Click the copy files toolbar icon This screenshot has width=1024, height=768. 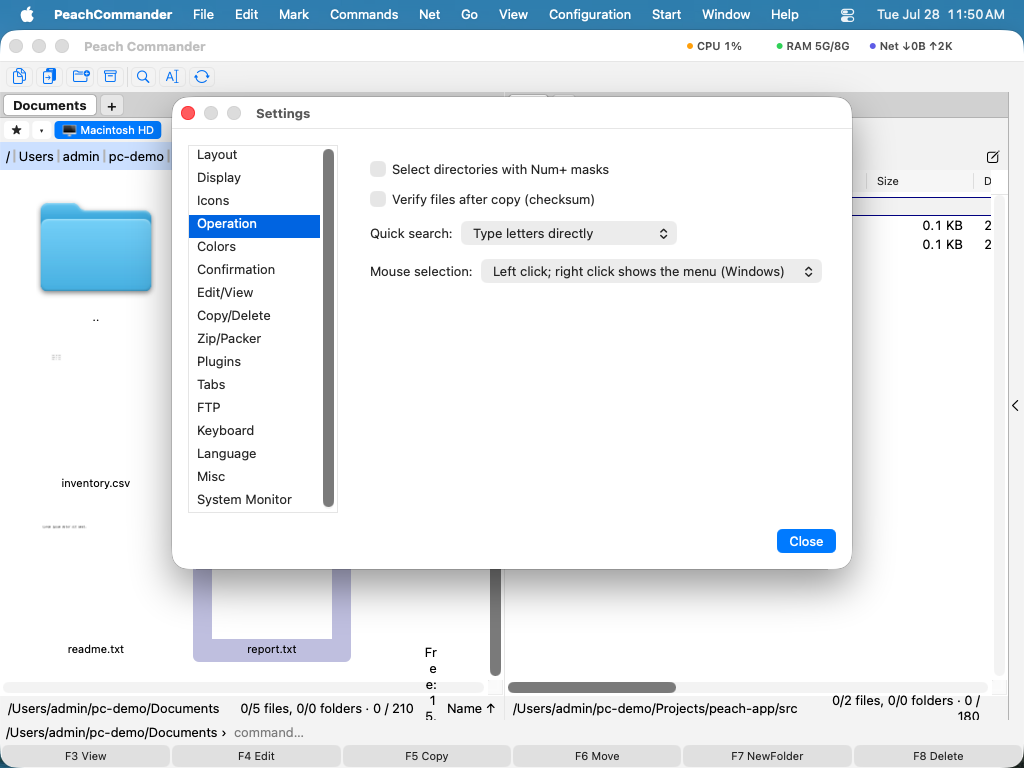pyautogui.click(x=20, y=76)
